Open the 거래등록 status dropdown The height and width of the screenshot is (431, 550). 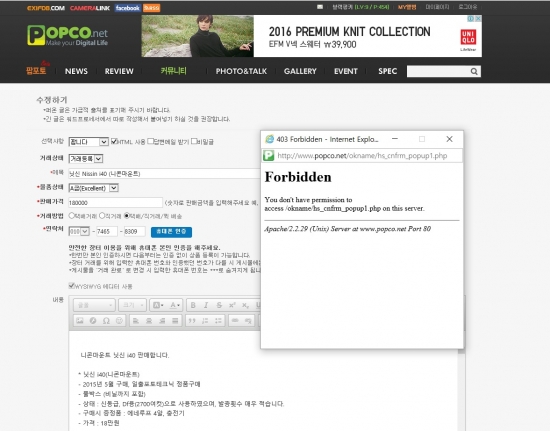86,159
